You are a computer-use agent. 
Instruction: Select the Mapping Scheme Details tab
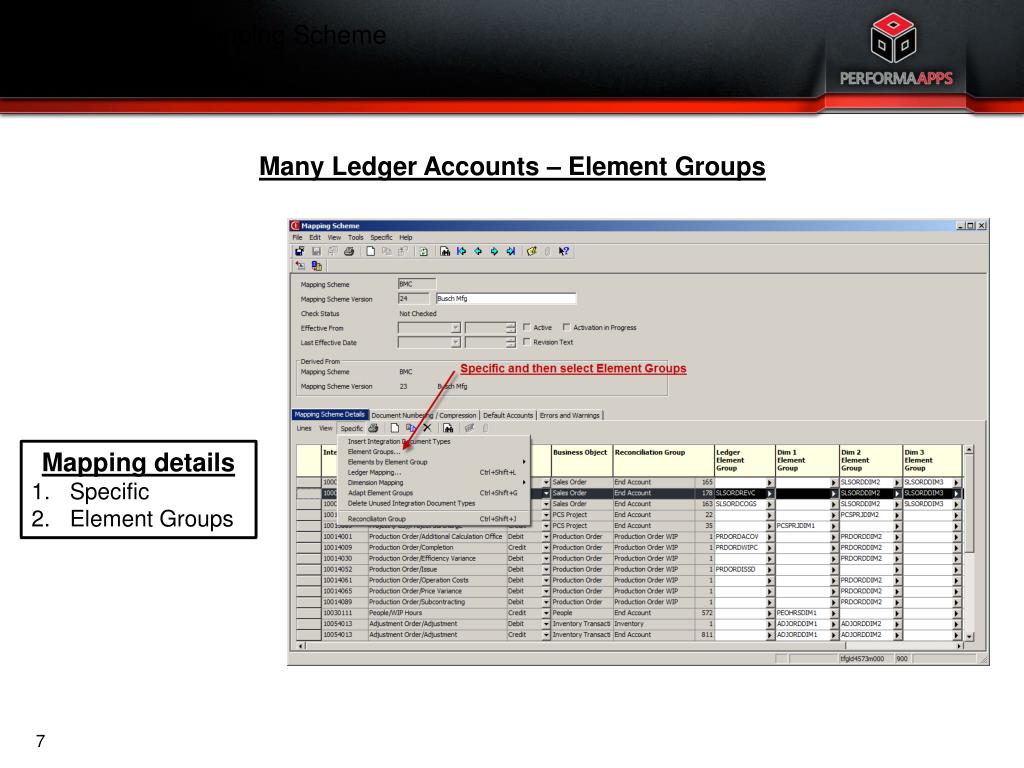coord(330,415)
